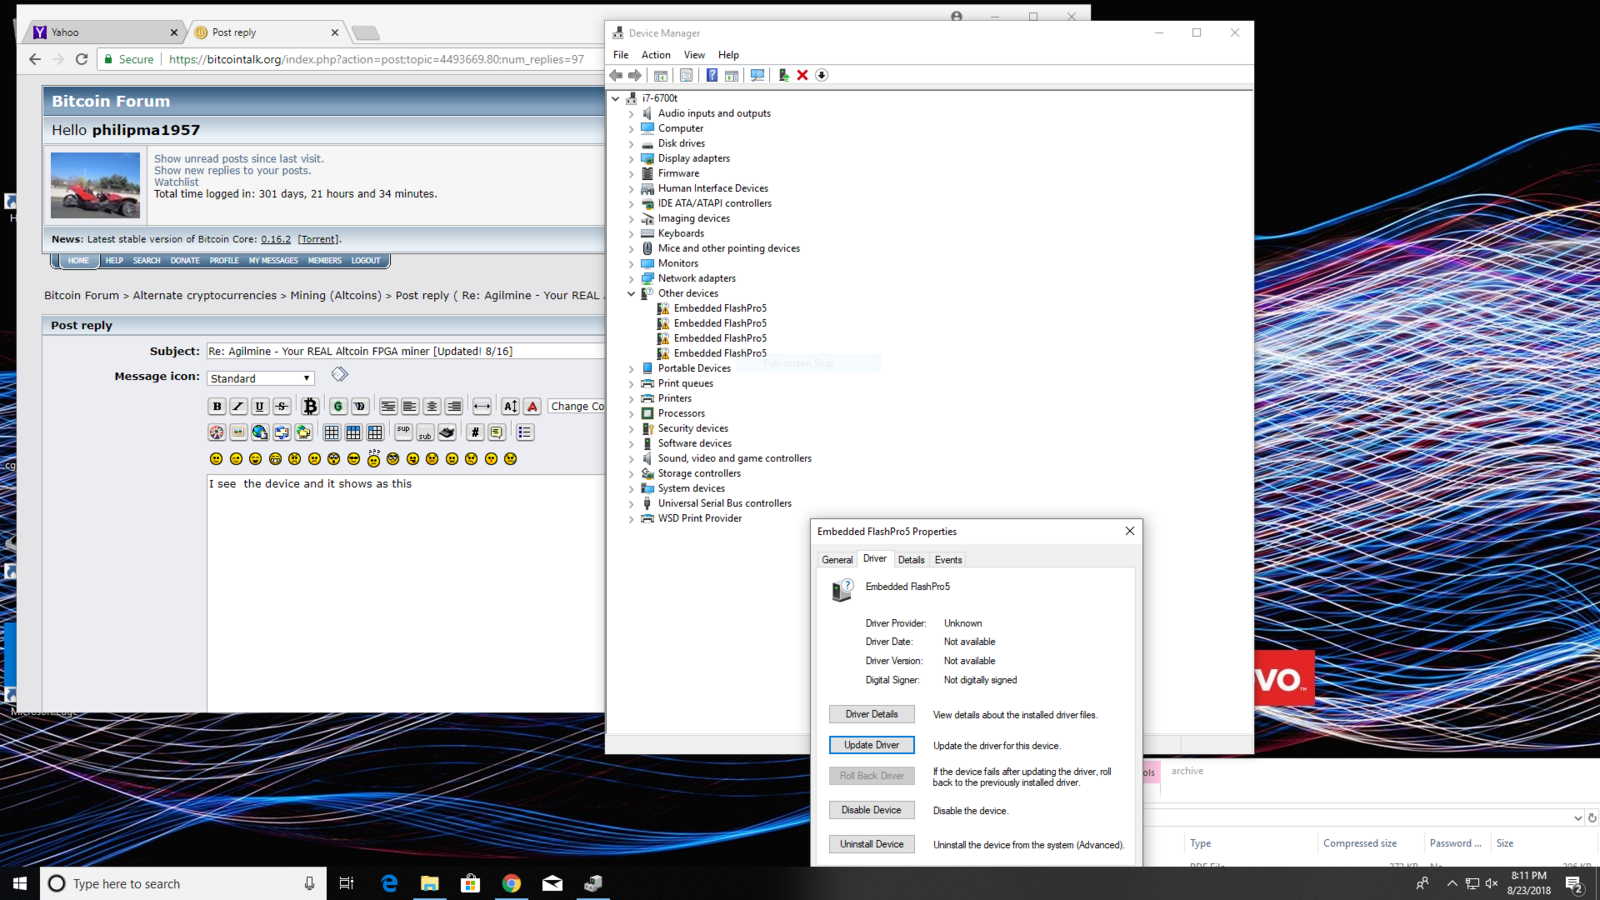This screenshot has width=1600, height=900.
Task: Insert a Flash object with editor icon
Action: [x=217, y=432]
